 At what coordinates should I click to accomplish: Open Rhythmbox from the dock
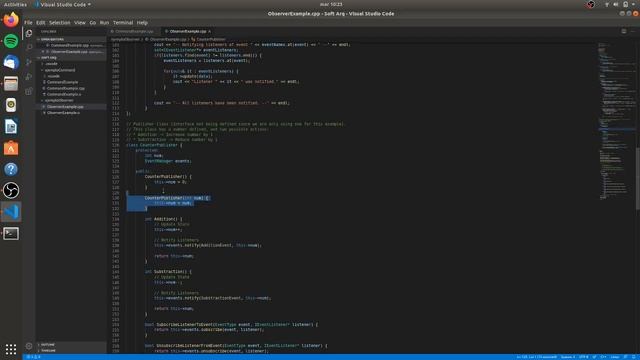pos(11,105)
